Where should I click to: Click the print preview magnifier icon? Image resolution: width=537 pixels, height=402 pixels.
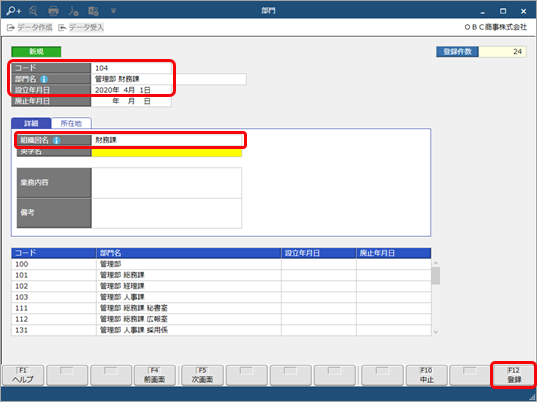33,11
